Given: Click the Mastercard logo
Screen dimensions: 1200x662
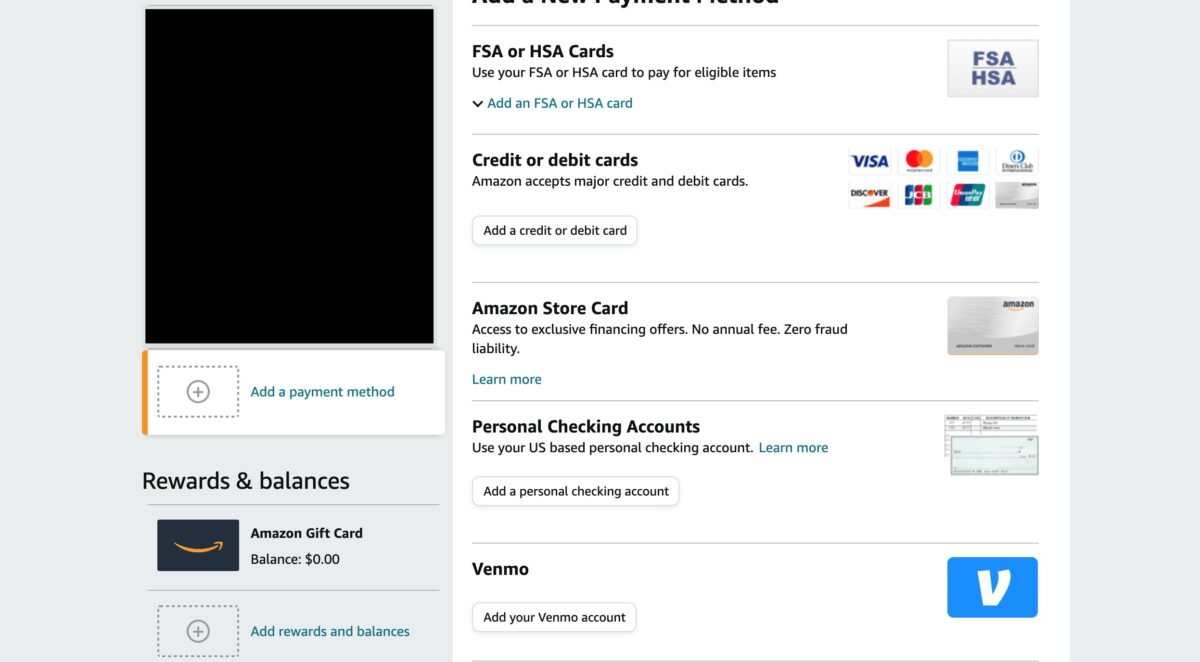Looking at the screenshot, I should point(918,161).
